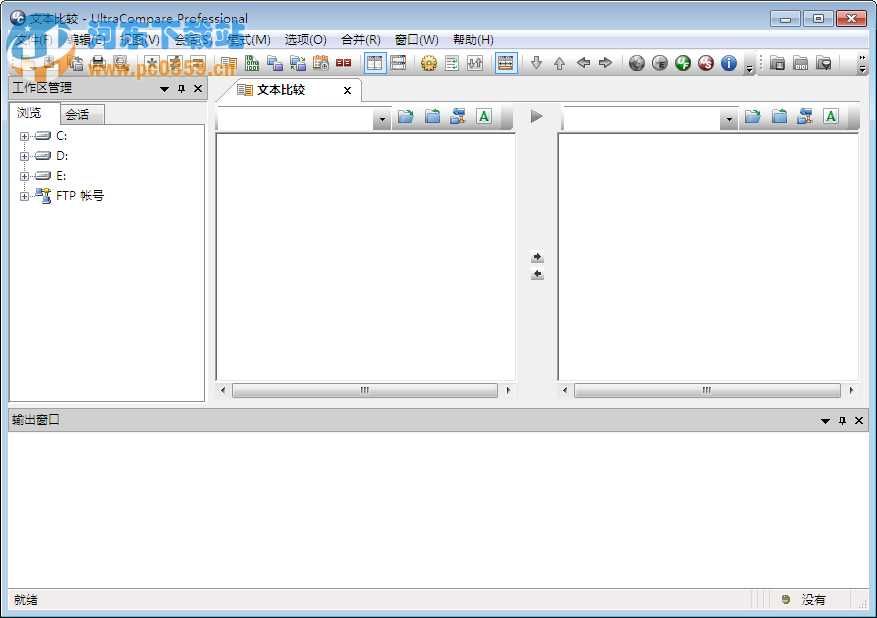Click the red double-square toolbar icon

pos(343,63)
